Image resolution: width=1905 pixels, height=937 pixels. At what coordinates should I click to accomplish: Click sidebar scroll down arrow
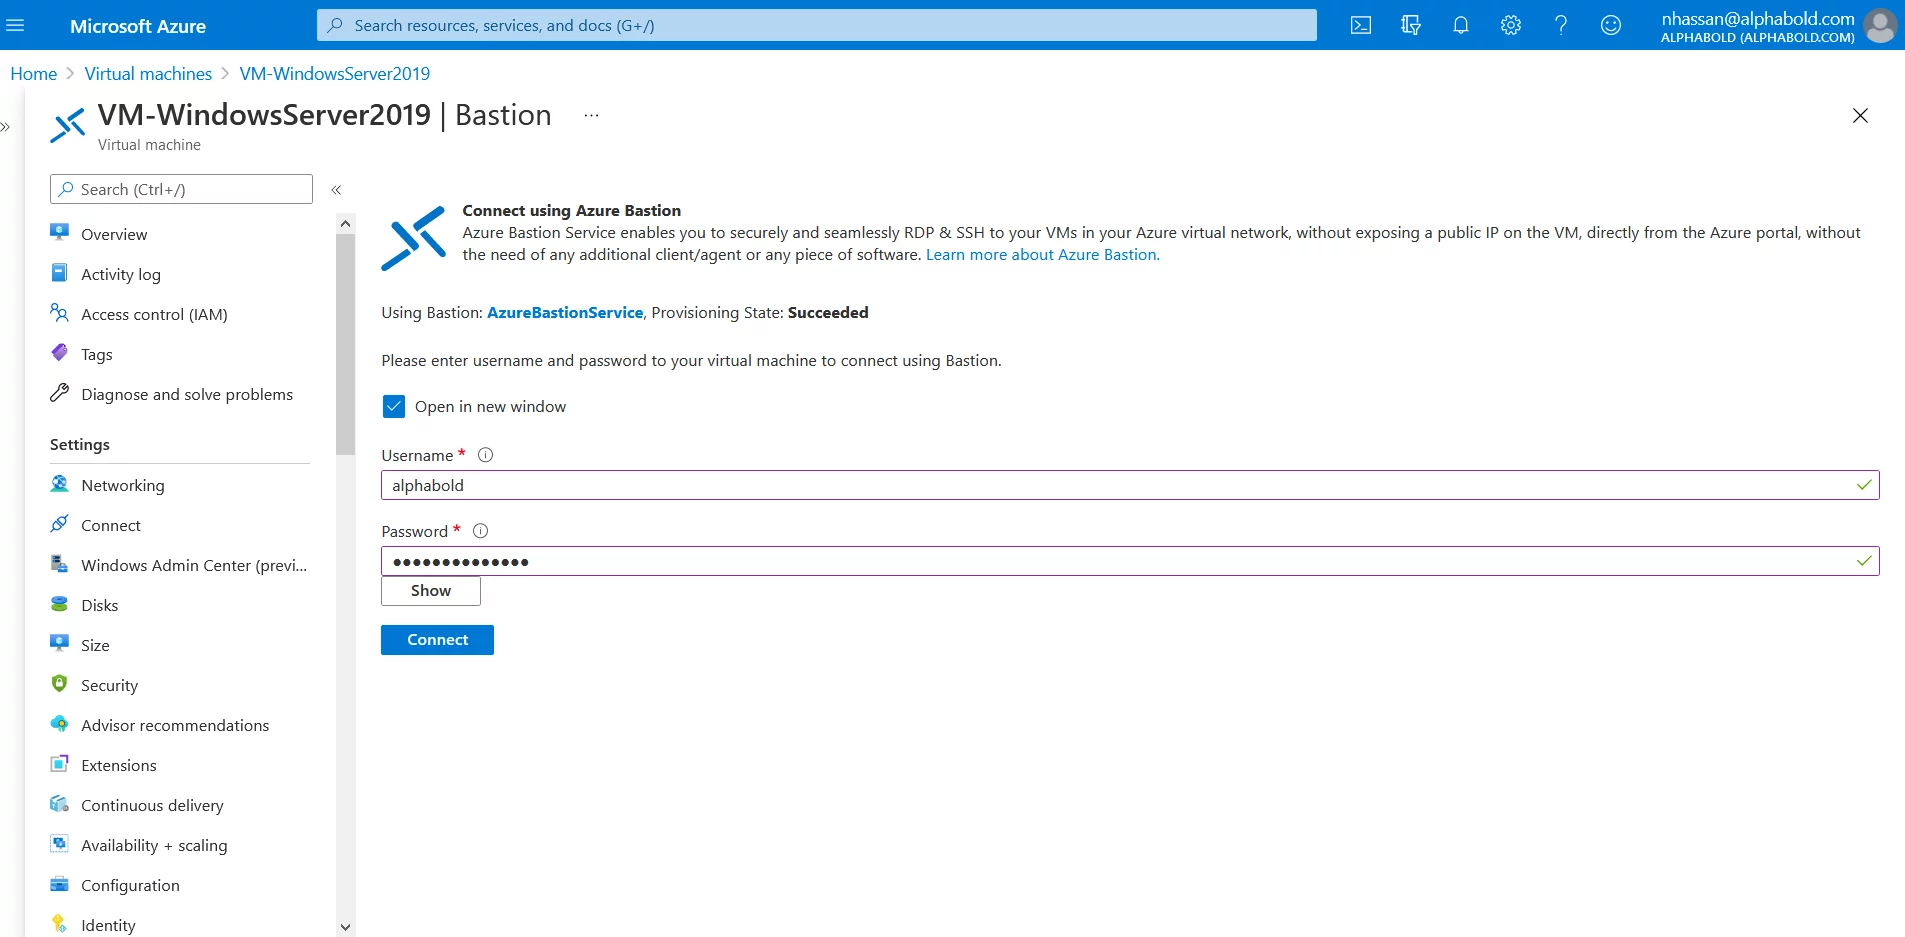pos(346,927)
